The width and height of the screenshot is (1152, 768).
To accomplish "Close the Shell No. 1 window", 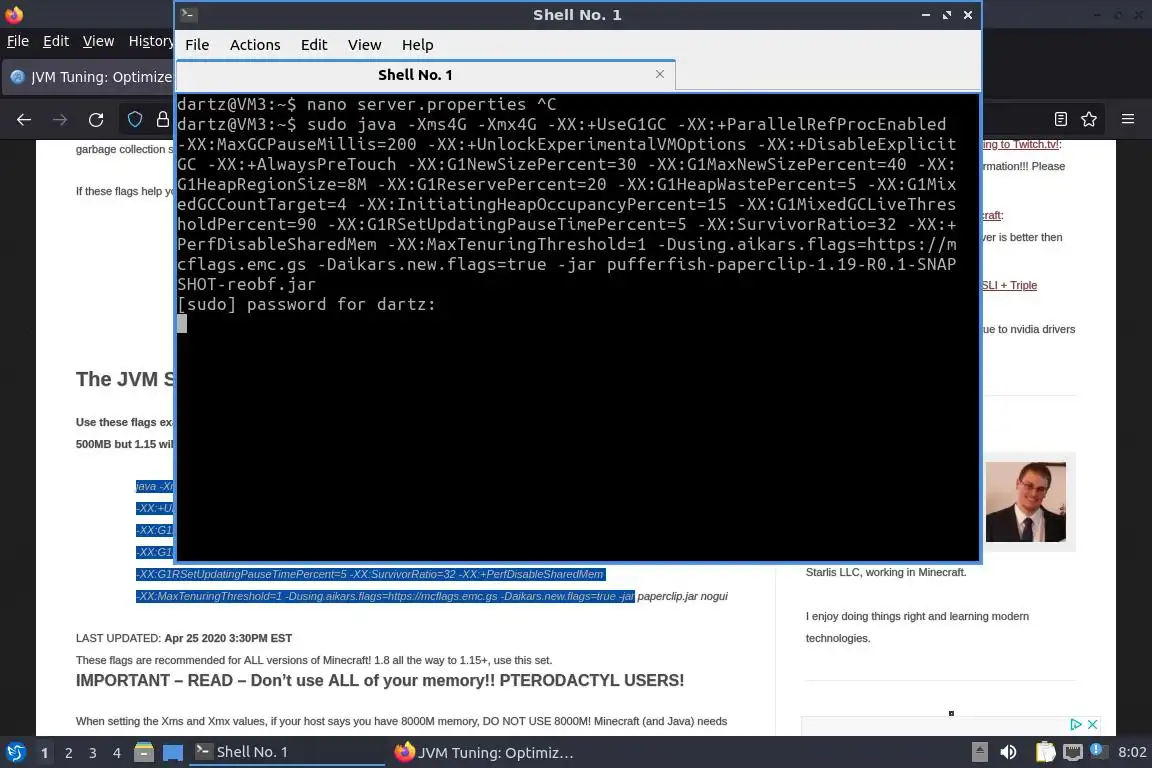I will [x=968, y=15].
